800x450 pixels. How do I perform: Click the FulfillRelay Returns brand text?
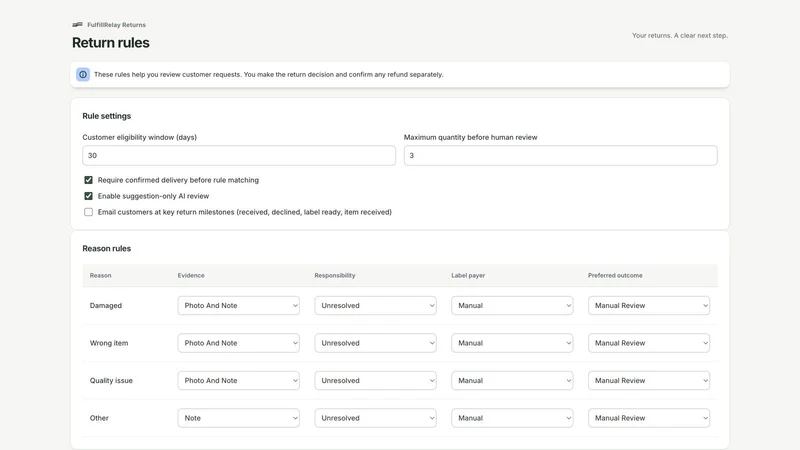pos(116,24)
